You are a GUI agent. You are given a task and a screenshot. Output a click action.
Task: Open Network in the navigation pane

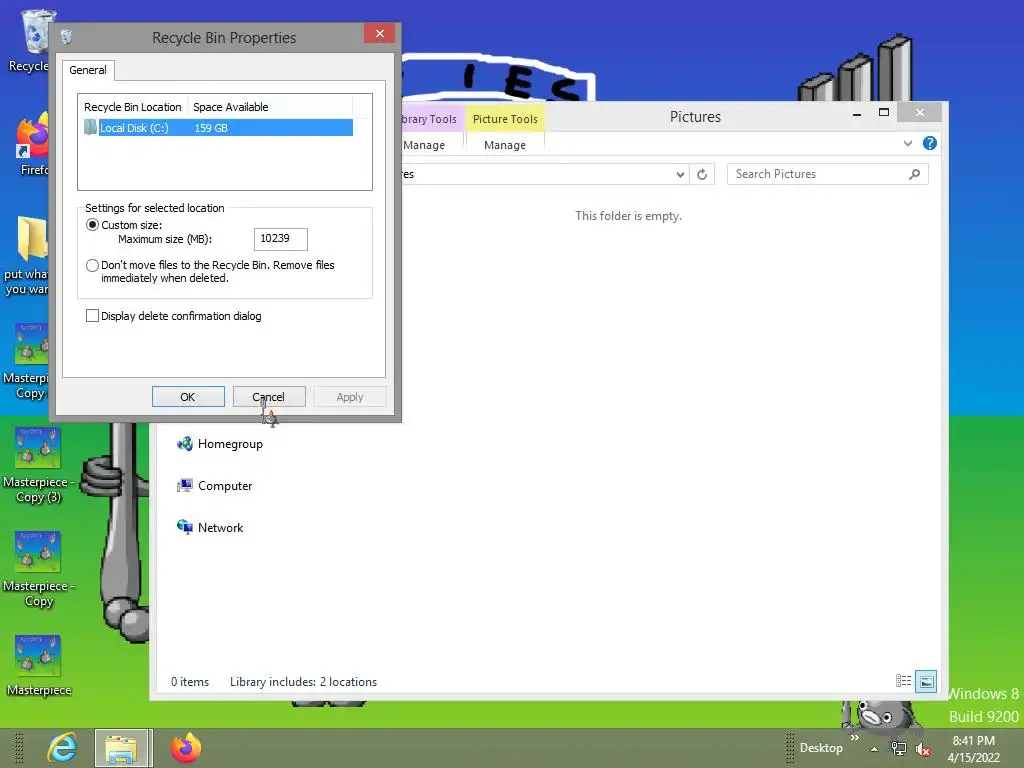[220, 528]
